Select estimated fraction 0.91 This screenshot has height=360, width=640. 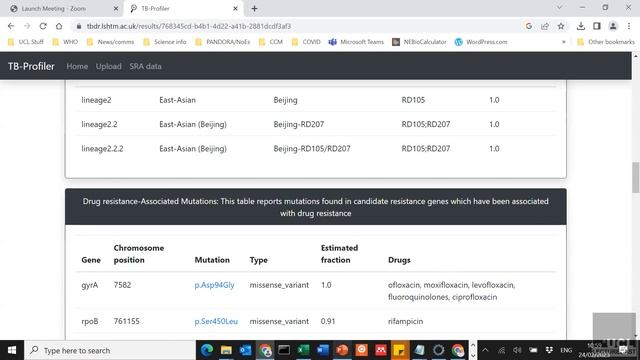click(328, 321)
